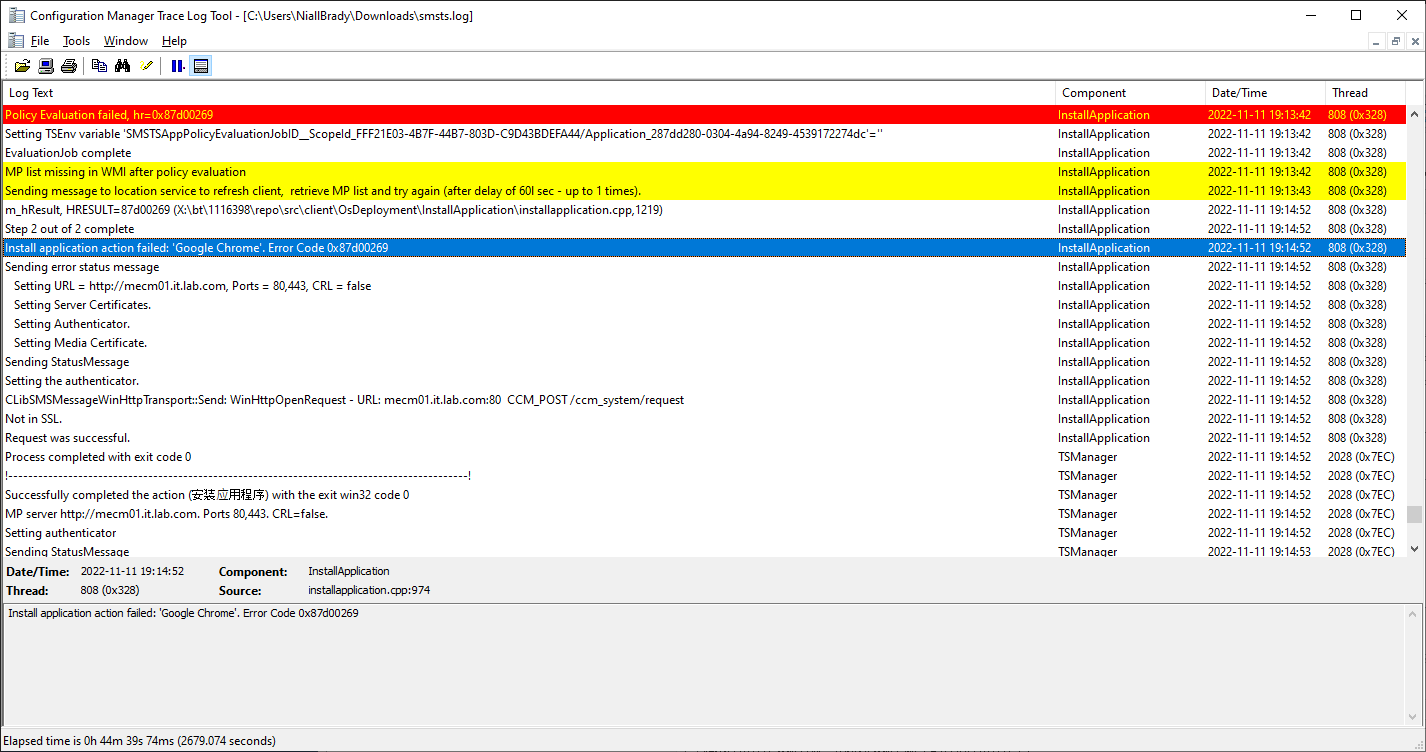Click the Highlight pencil toolbar icon
The image size is (1426, 752).
(x=147, y=66)
